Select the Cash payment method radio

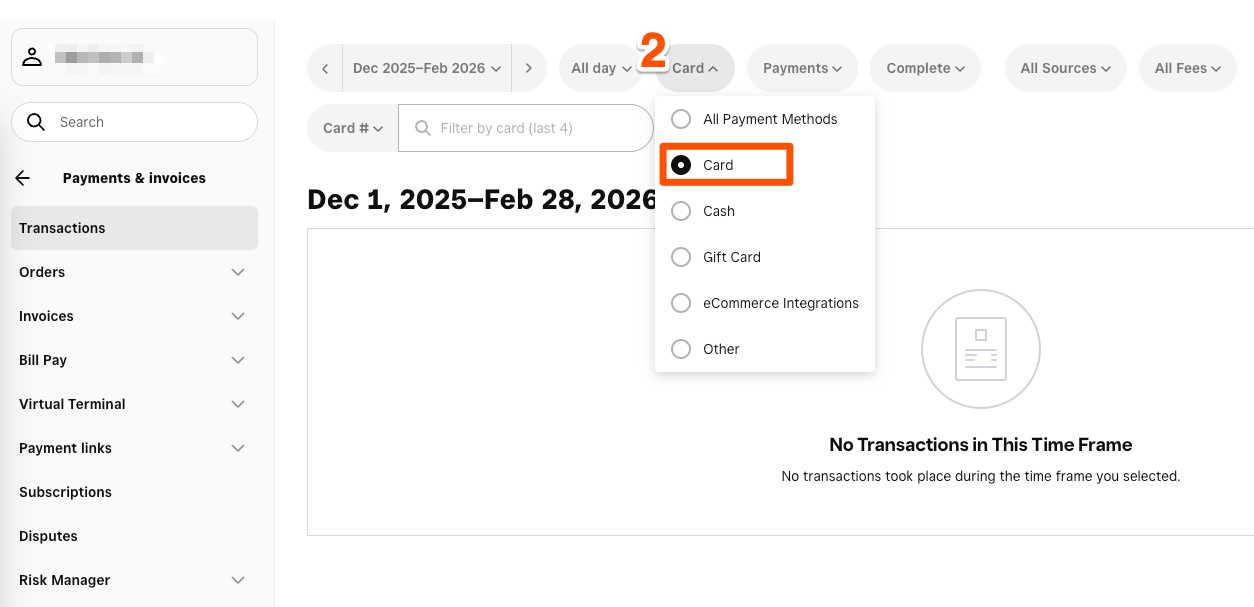click(x=681, y=211)
